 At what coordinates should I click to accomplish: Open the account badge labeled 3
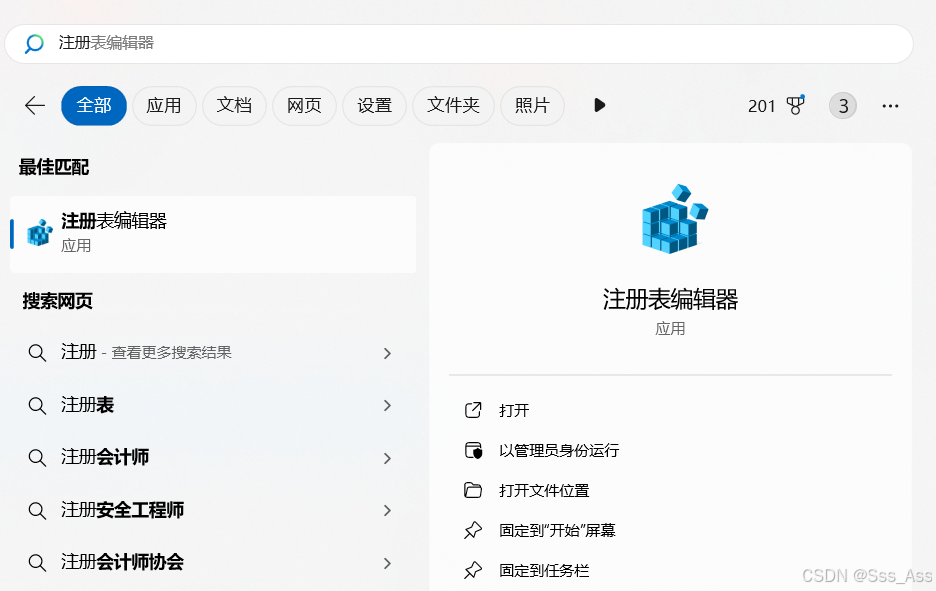843,106
